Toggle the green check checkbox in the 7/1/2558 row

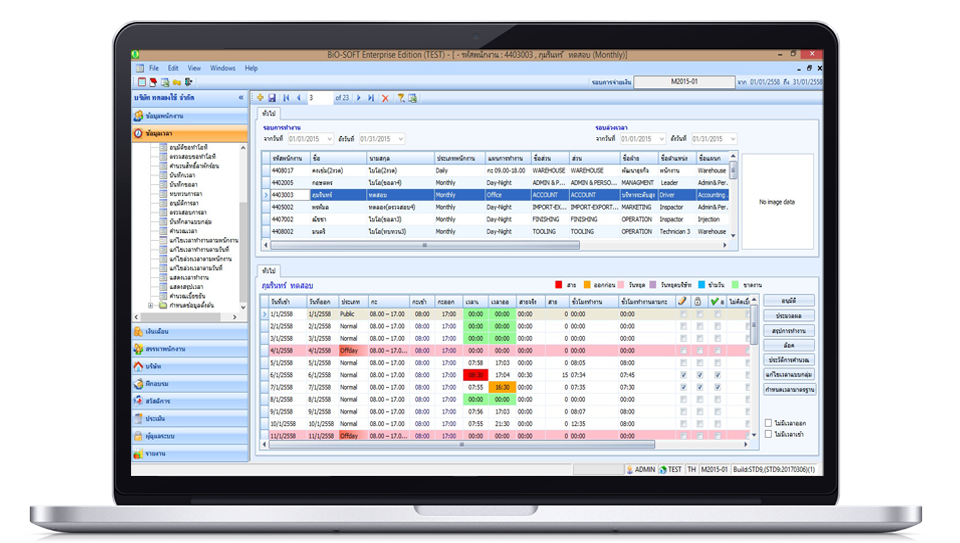(717, 387)
